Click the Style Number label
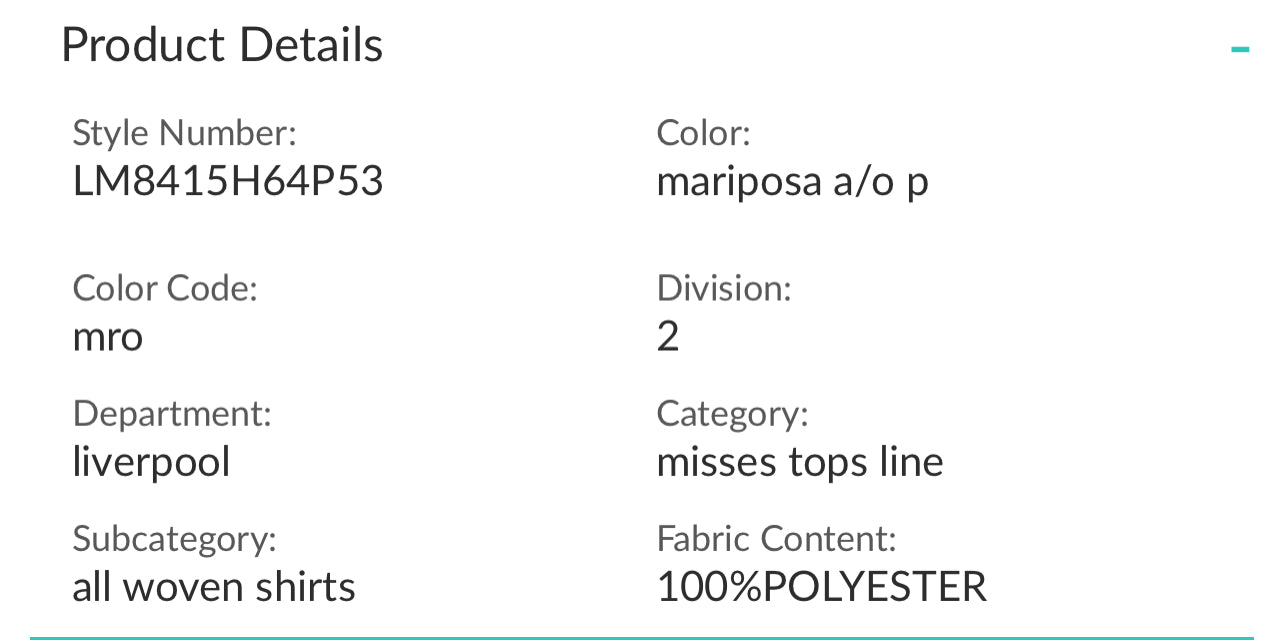Screen dimensions: 1284x642 click(x=185, y=133)
